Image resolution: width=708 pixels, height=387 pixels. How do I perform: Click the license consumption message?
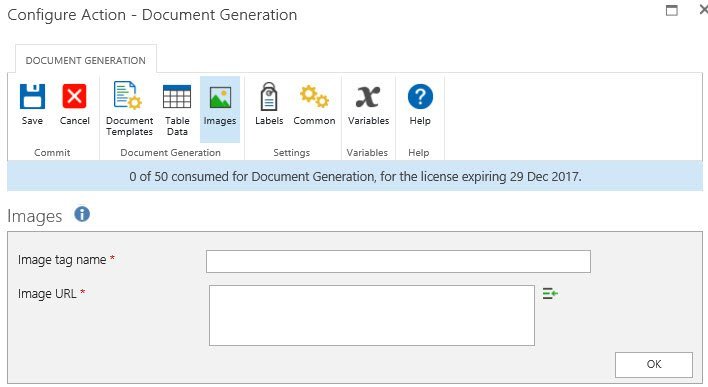[355, 177]
